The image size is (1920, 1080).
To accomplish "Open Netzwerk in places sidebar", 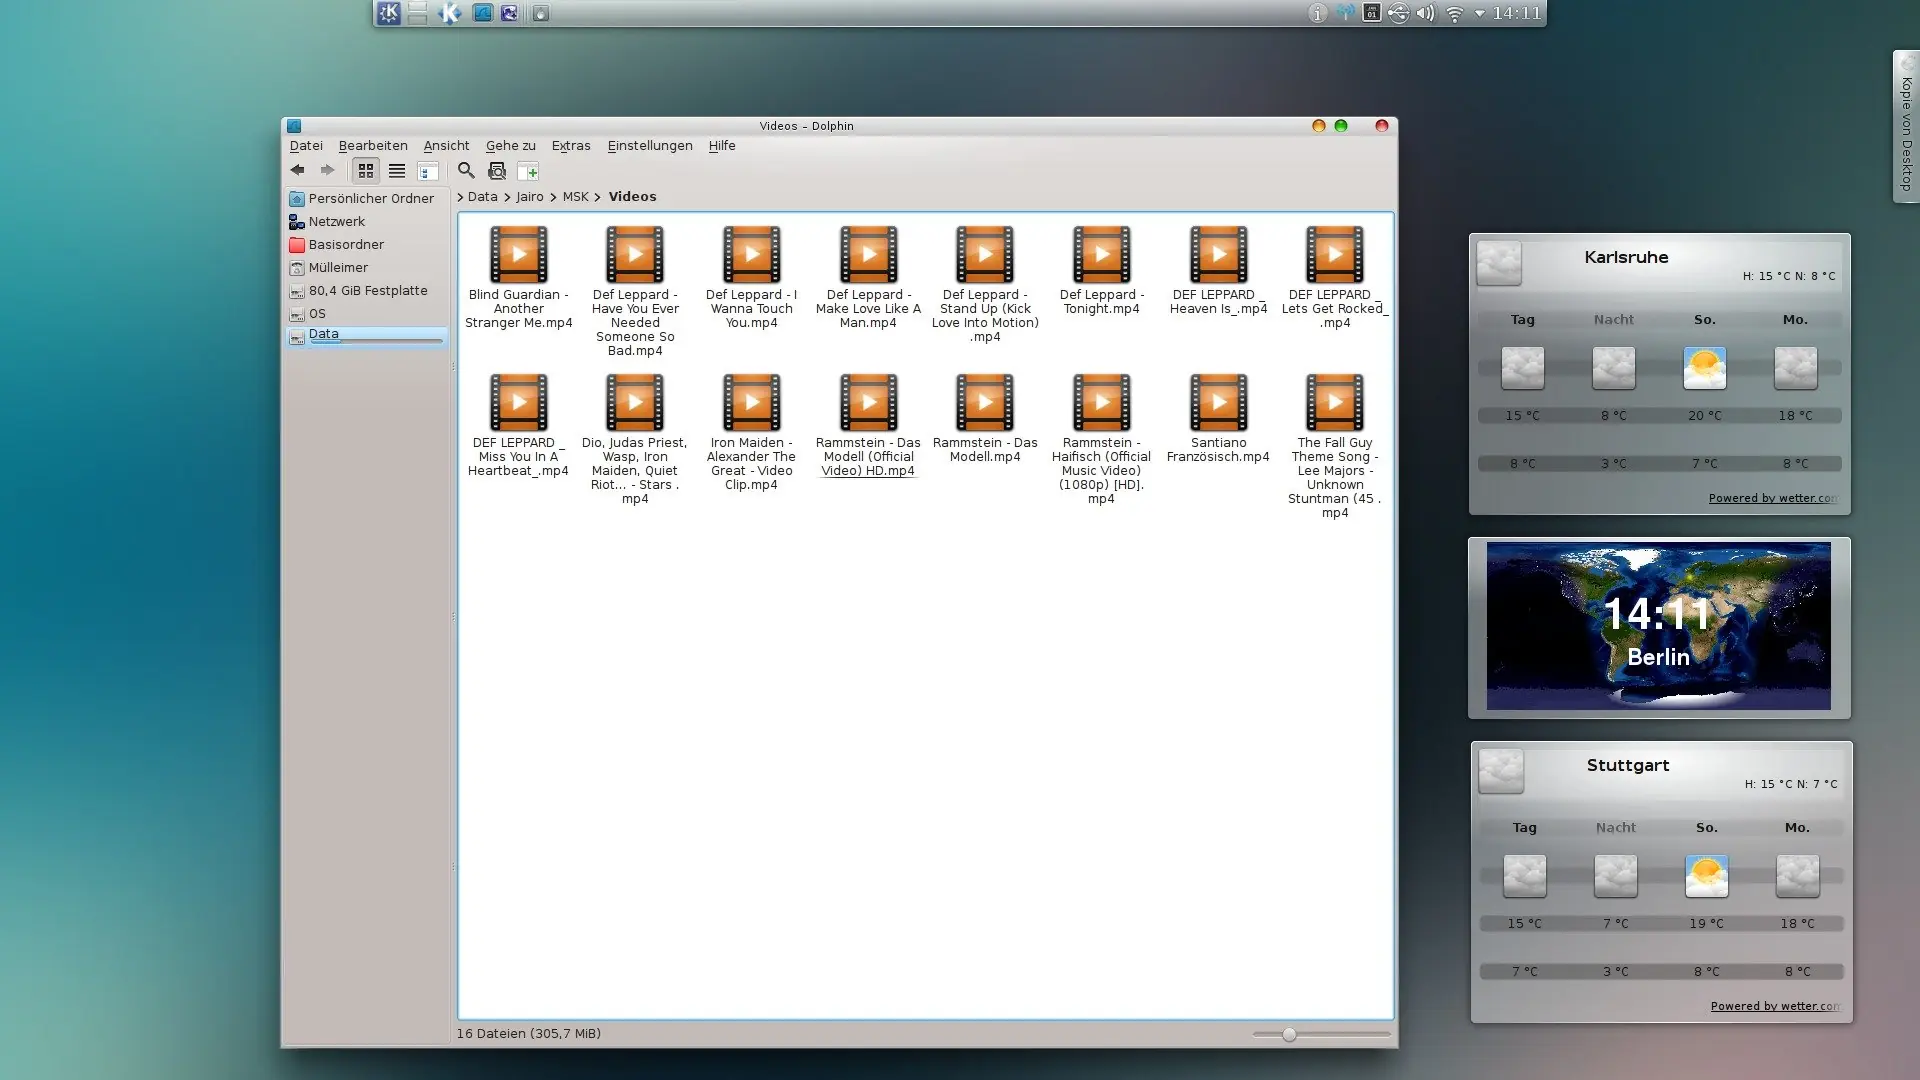I will point(367,222).
